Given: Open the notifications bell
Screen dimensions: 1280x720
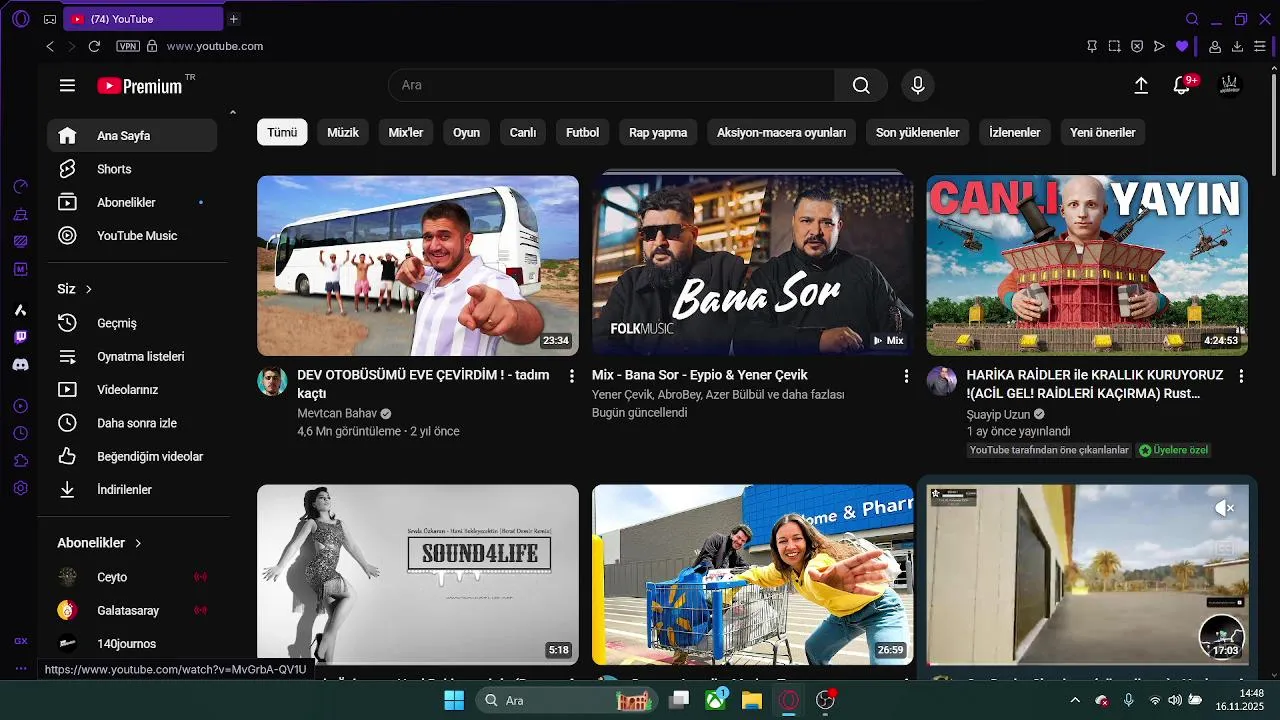Looking at the screenshot, I should pos(1181,86).
